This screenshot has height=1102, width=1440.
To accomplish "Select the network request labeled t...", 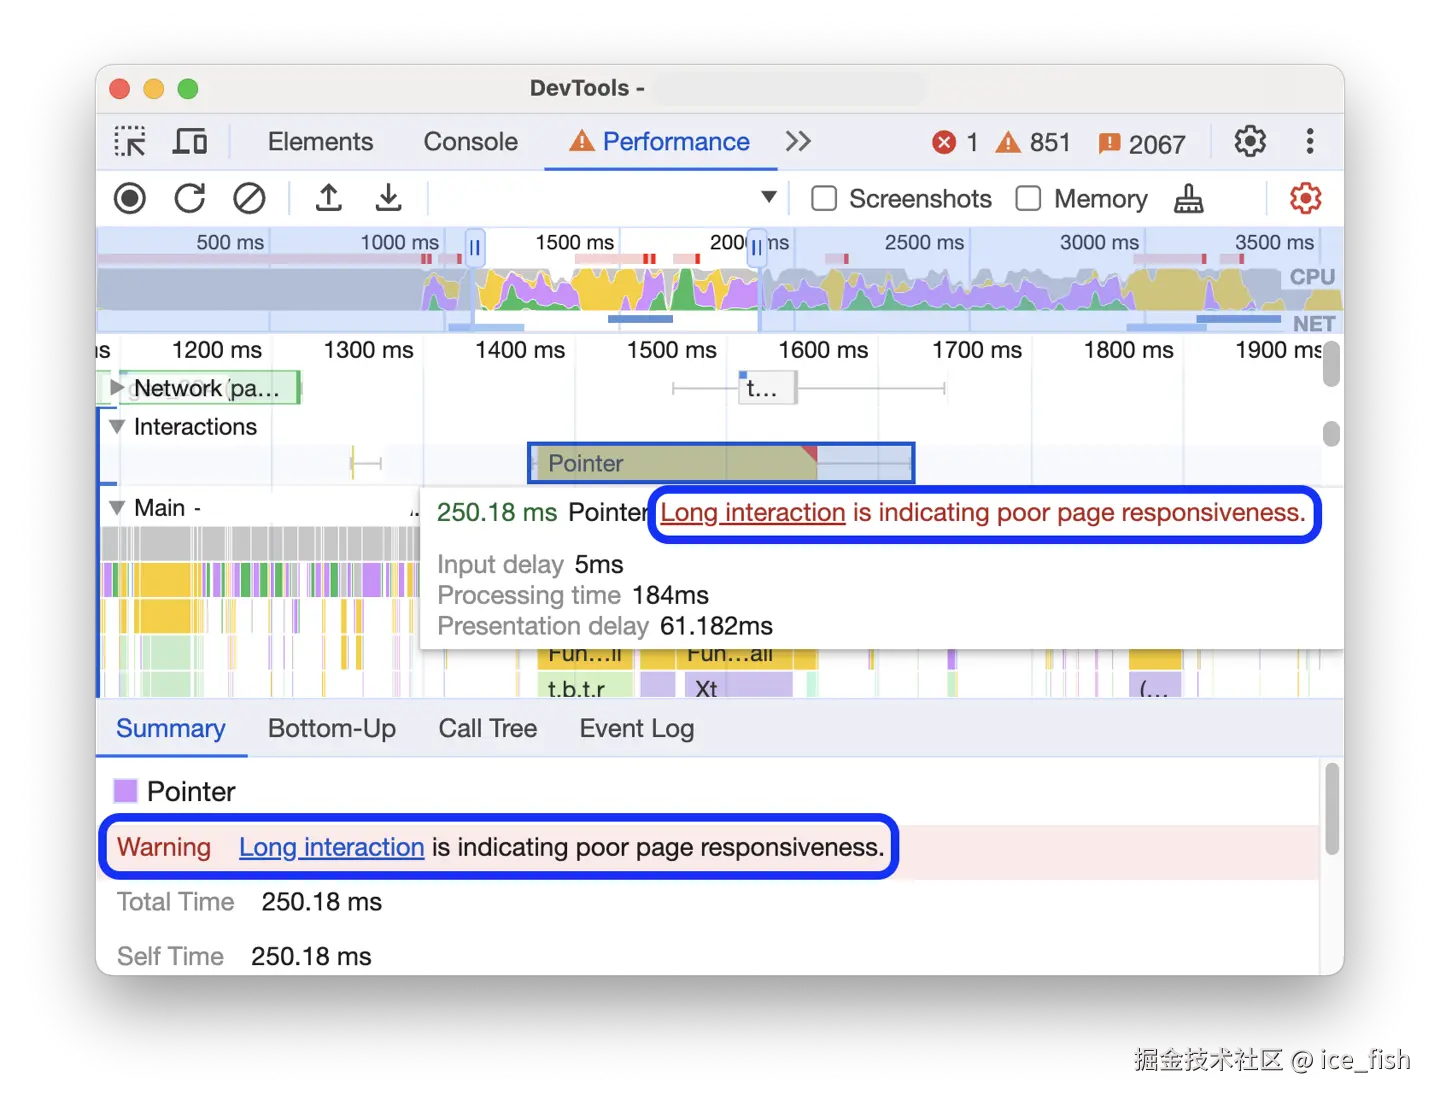I will click(767, 388).
